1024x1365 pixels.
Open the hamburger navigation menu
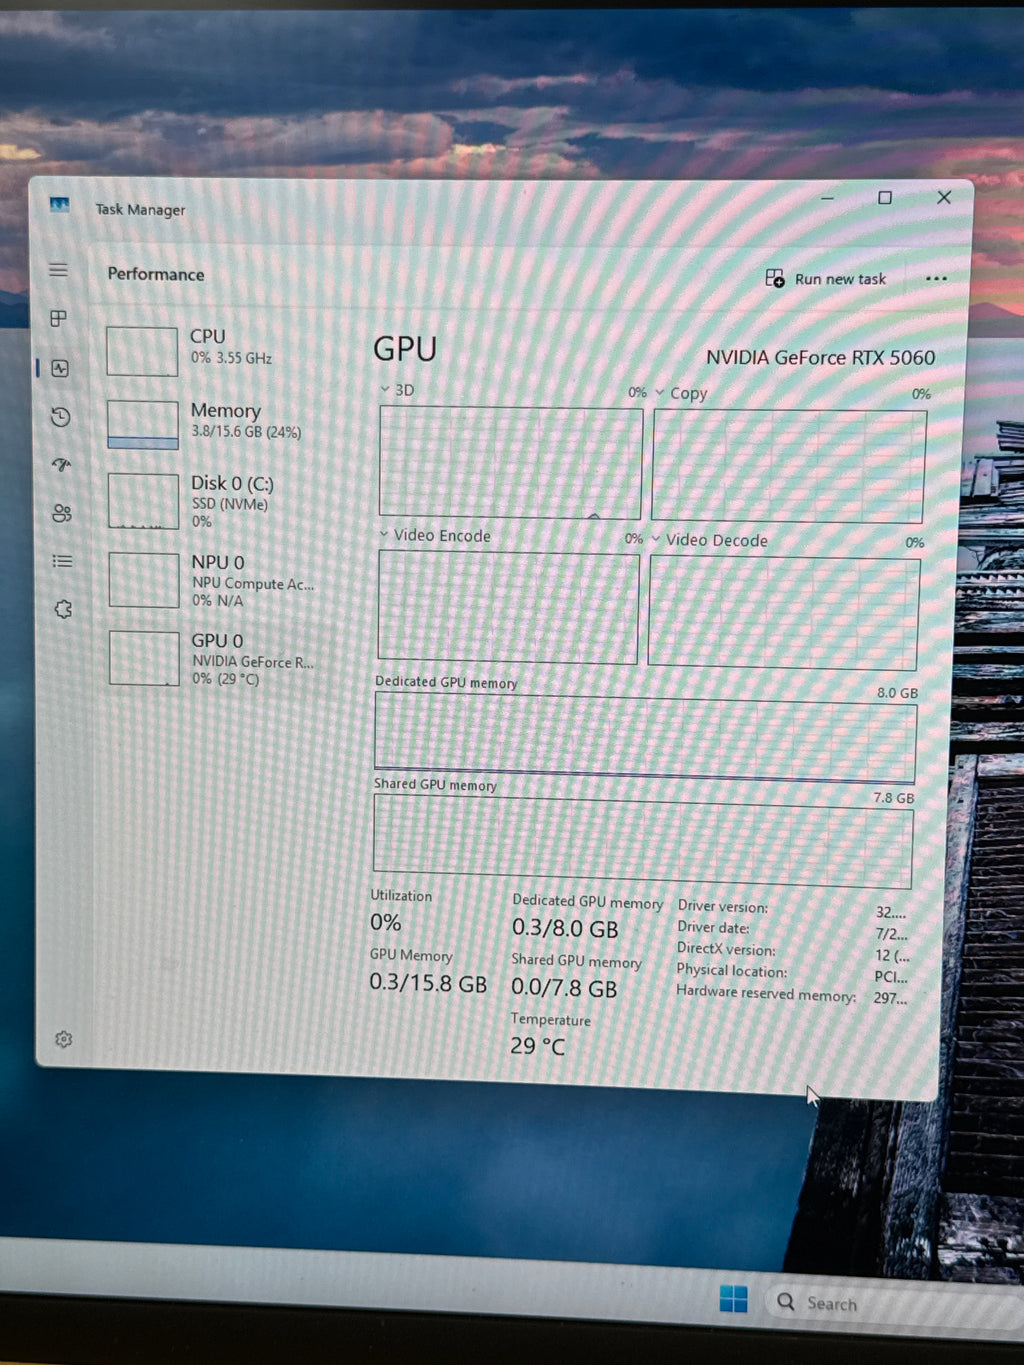(x=59, y=270)
